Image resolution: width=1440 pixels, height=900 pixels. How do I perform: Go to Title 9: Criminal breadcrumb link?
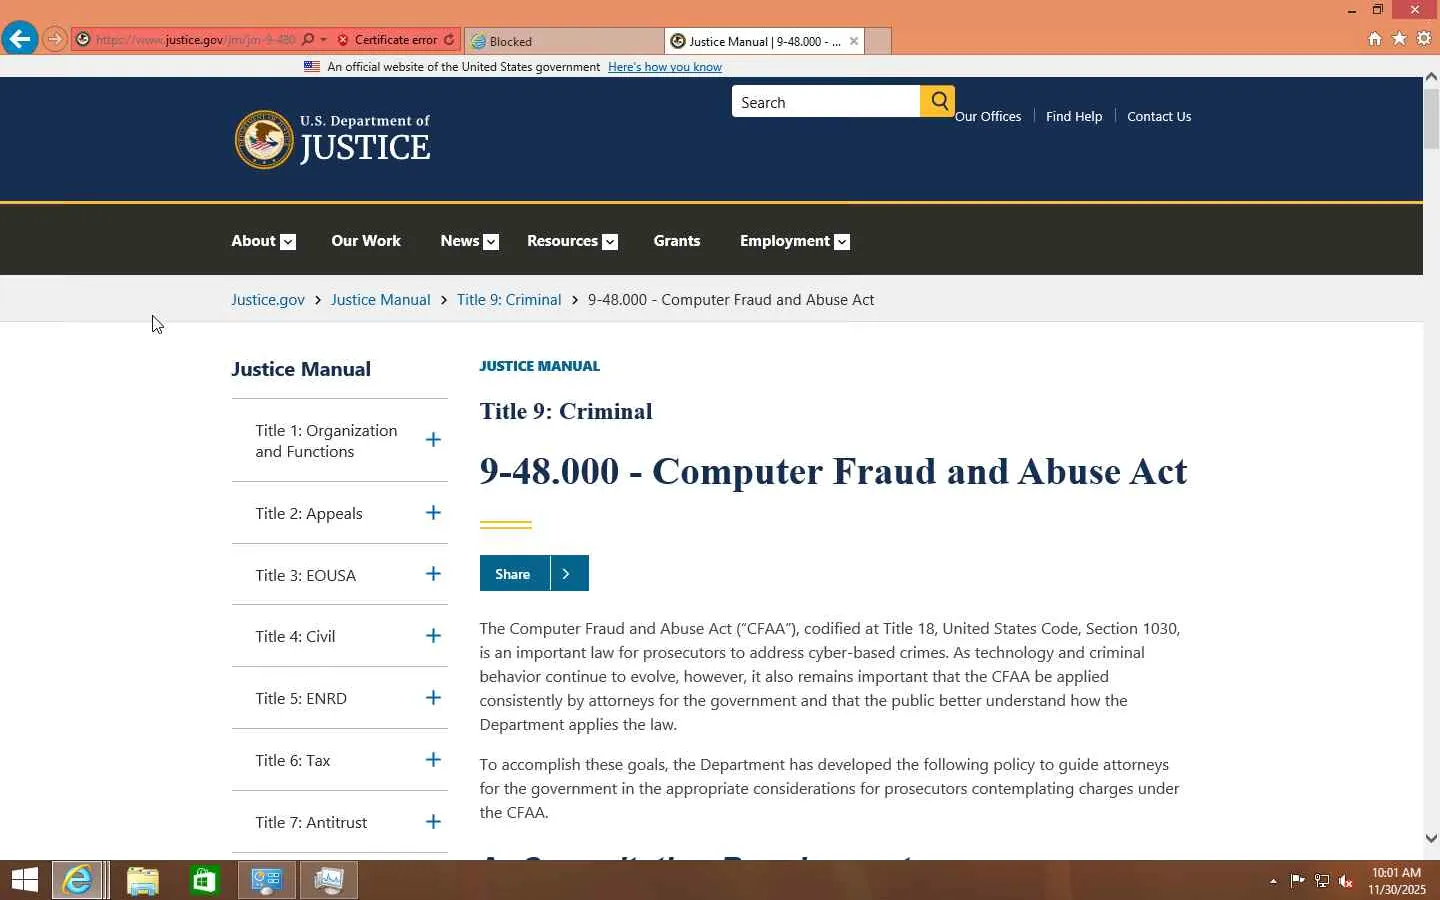click(x=509, y=300)
